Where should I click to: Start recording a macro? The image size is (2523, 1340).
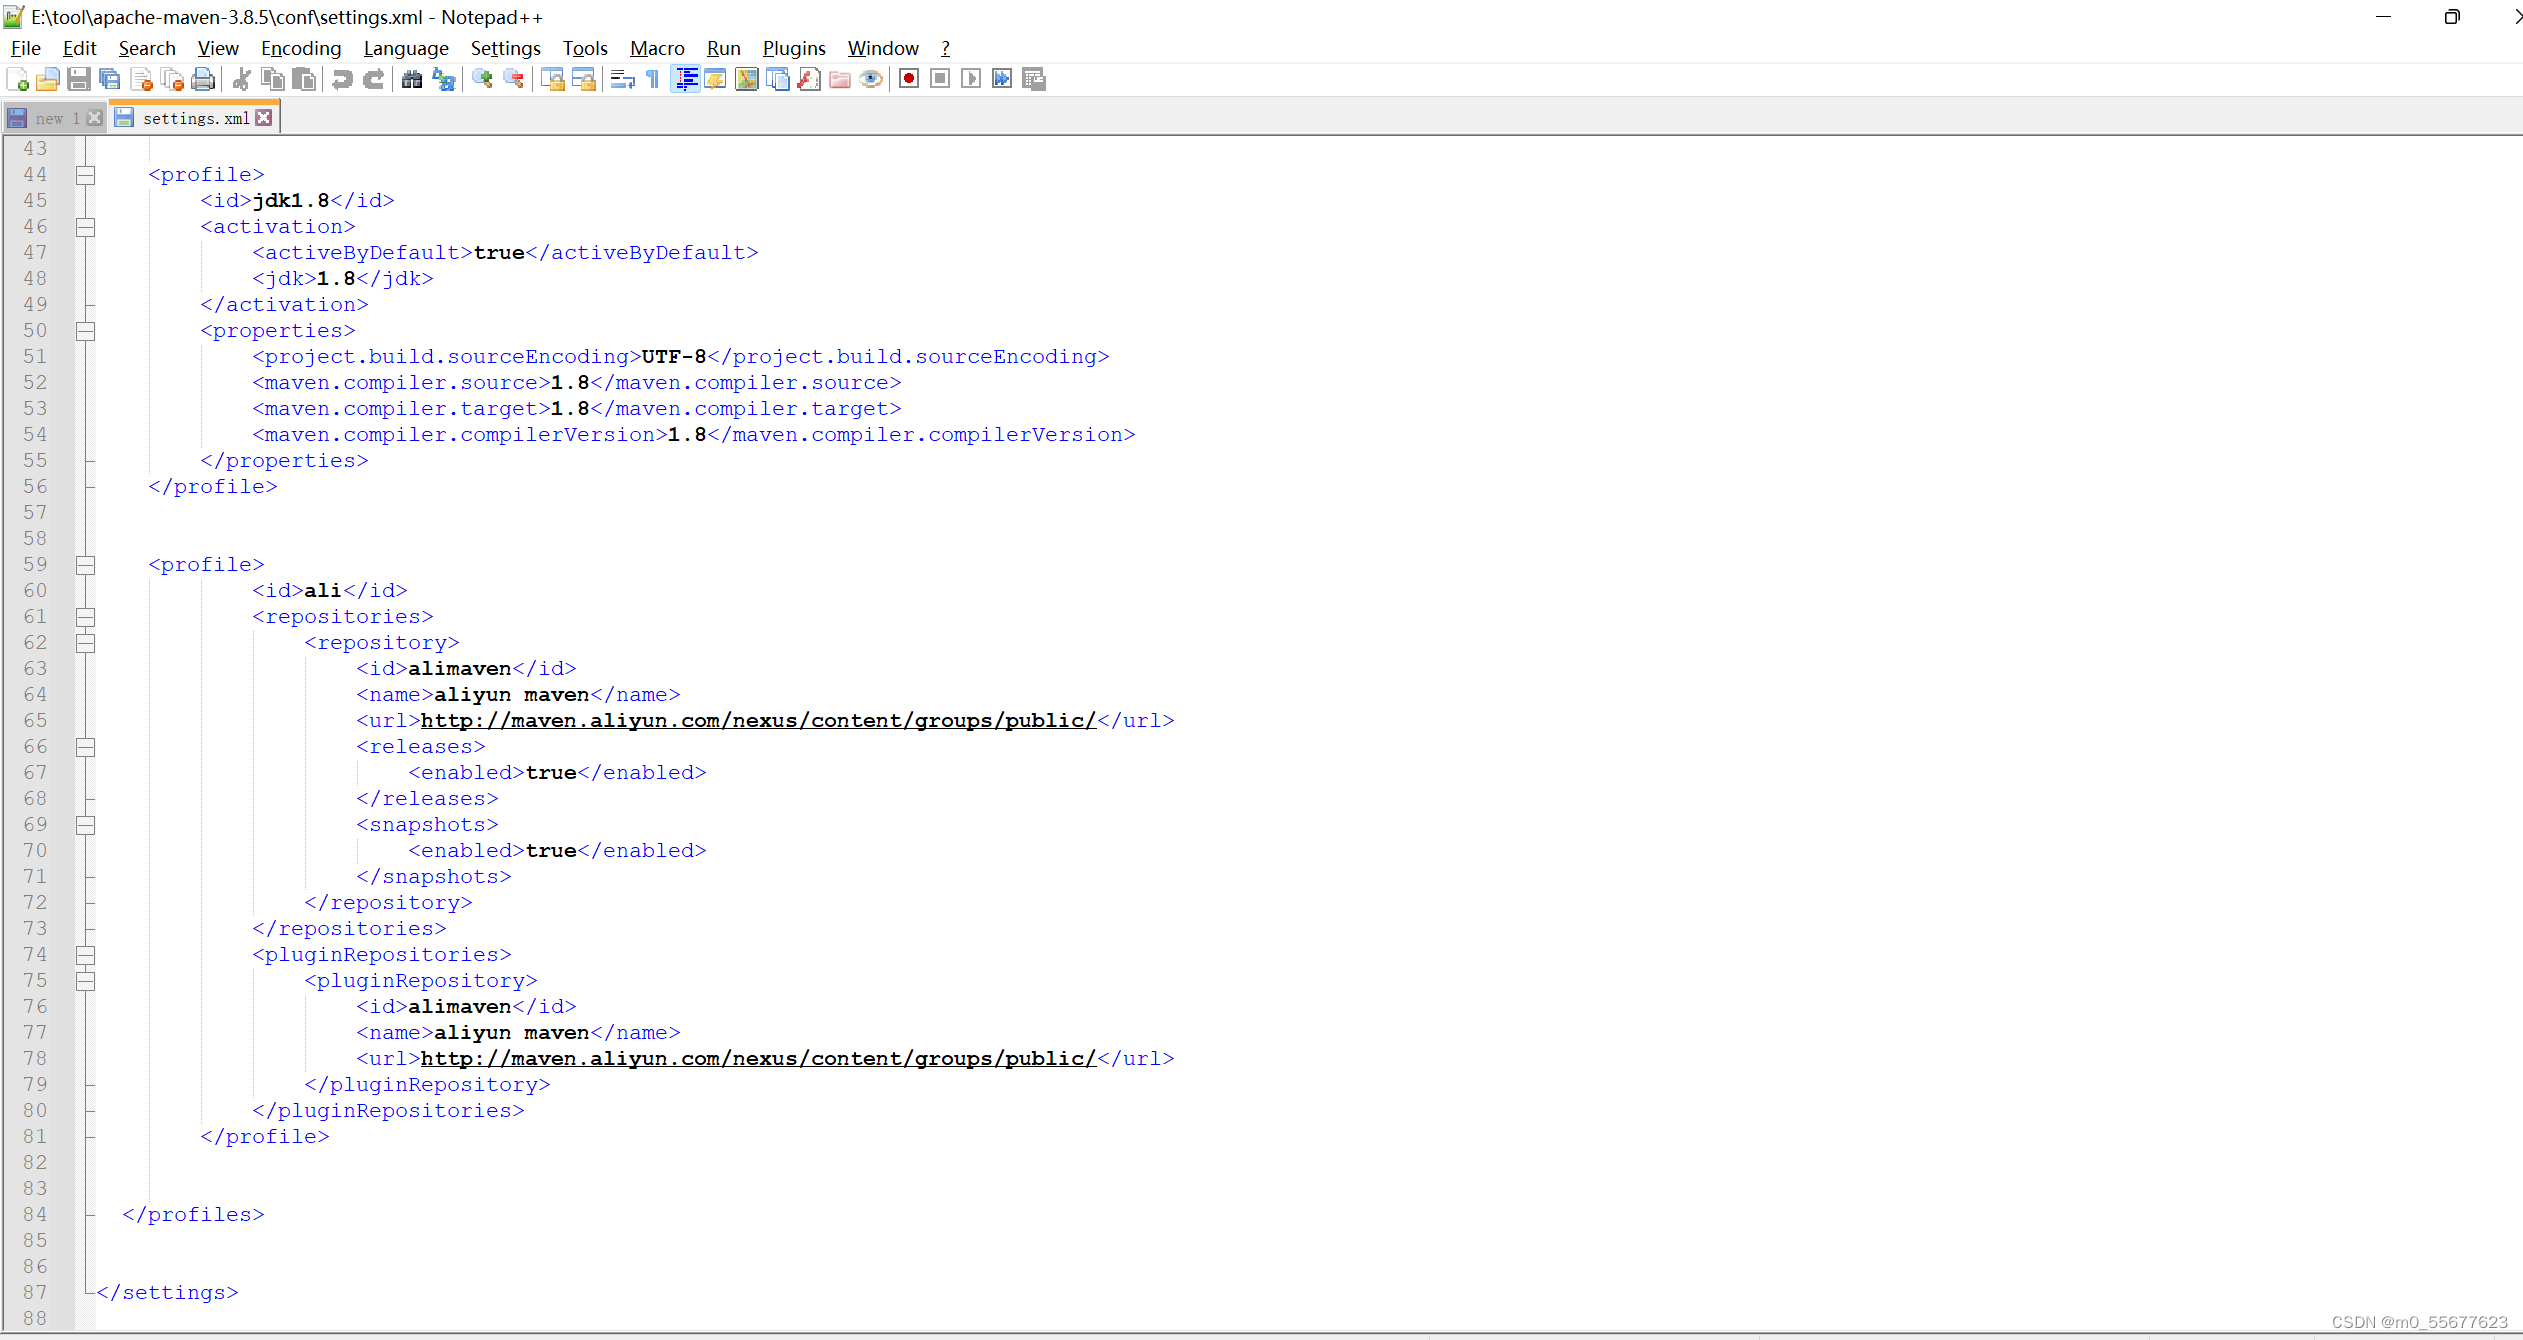(x=908, y=79)
